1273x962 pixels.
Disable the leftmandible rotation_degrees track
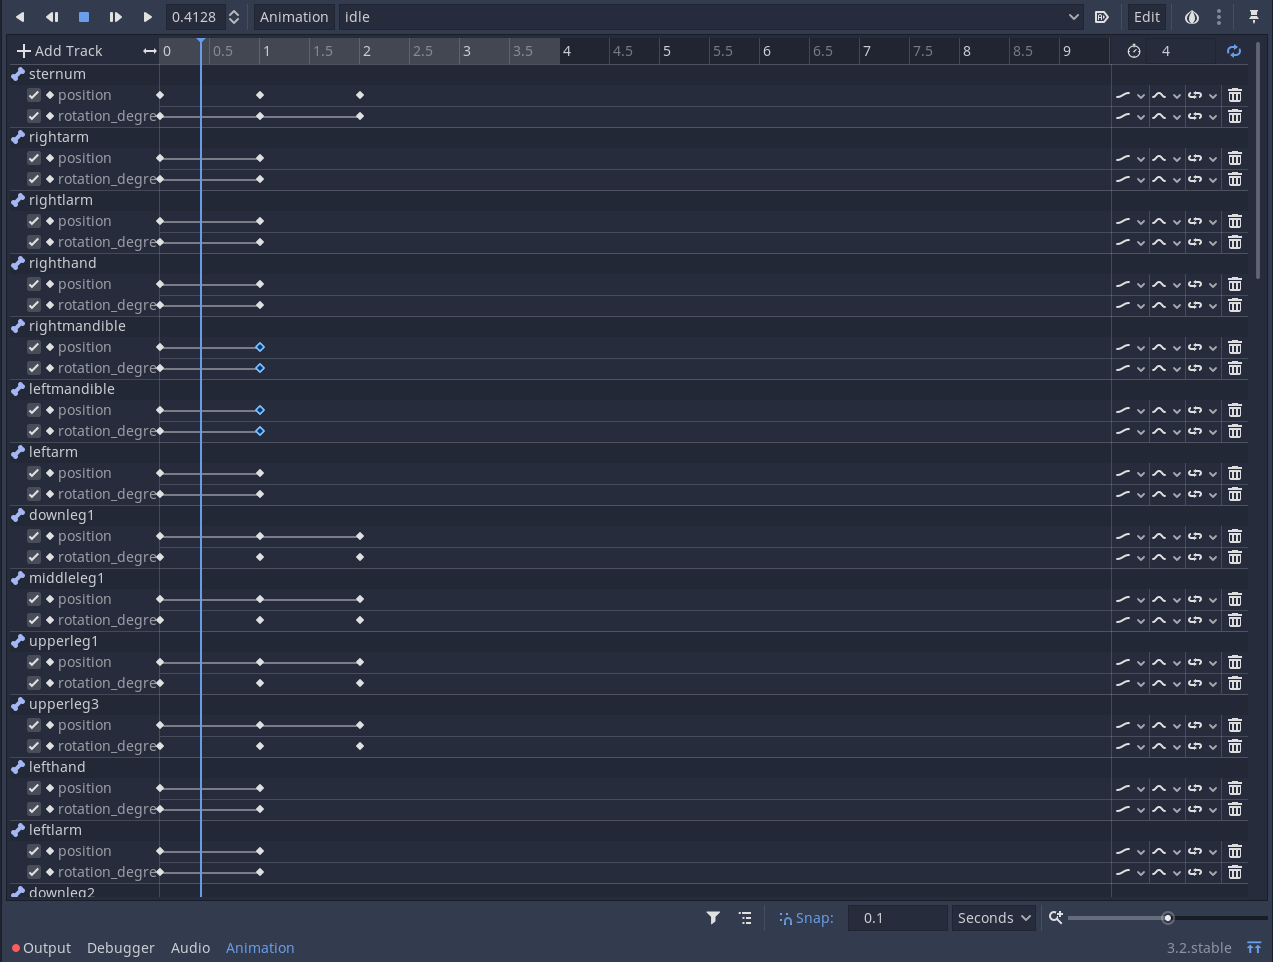(33, 430)
